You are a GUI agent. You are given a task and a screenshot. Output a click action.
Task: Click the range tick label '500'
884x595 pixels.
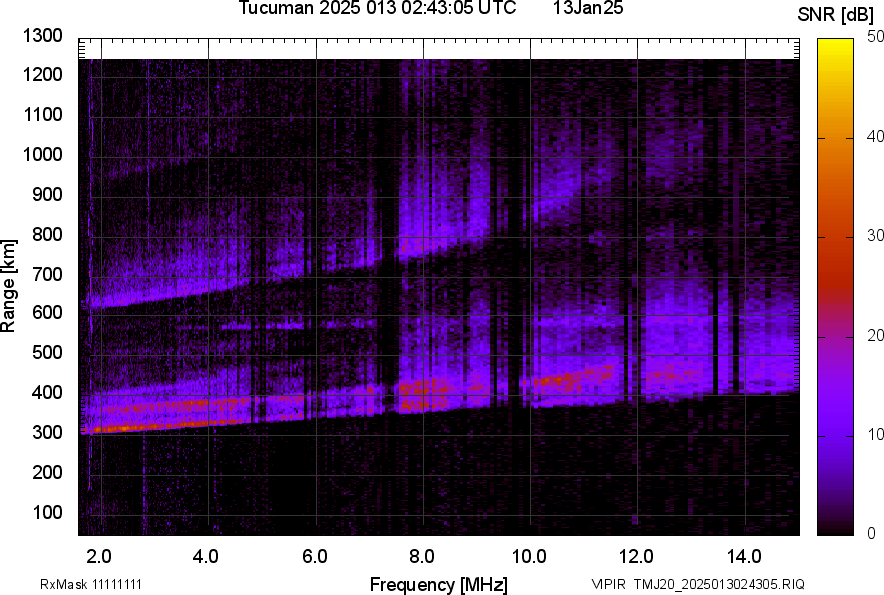(x=47, y=352)
